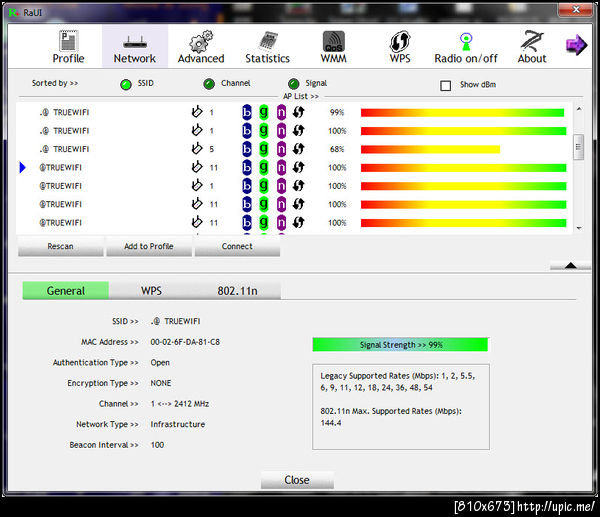This screenshot has height=517, width=600.
Task: Click the Close button at bottom
Action: 297,480
